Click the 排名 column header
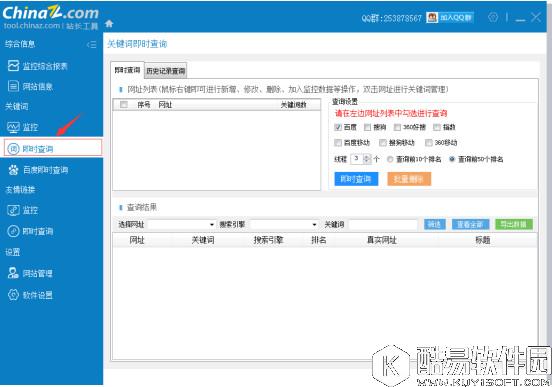Screen dimensions: 552x387 [319, 240]
